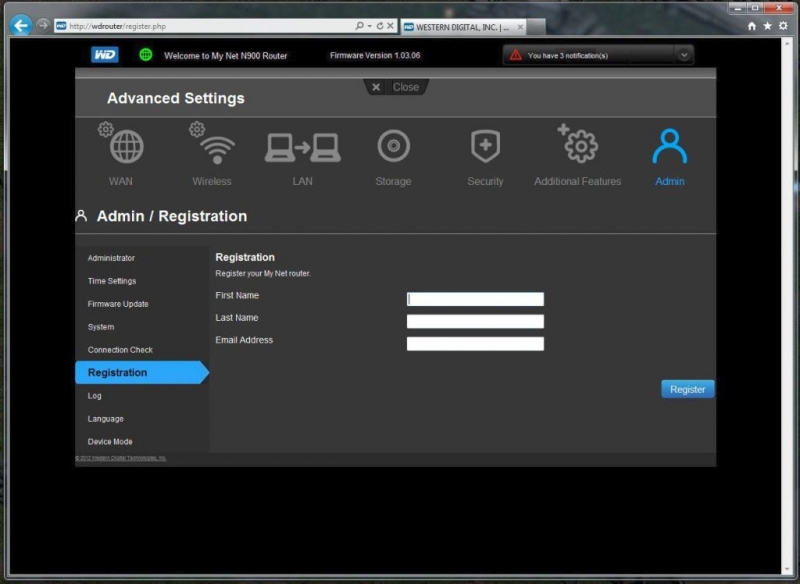This screenshot has height=584, width=800.
Task: Open browser tools gear icon
Action: click(783, 26)
